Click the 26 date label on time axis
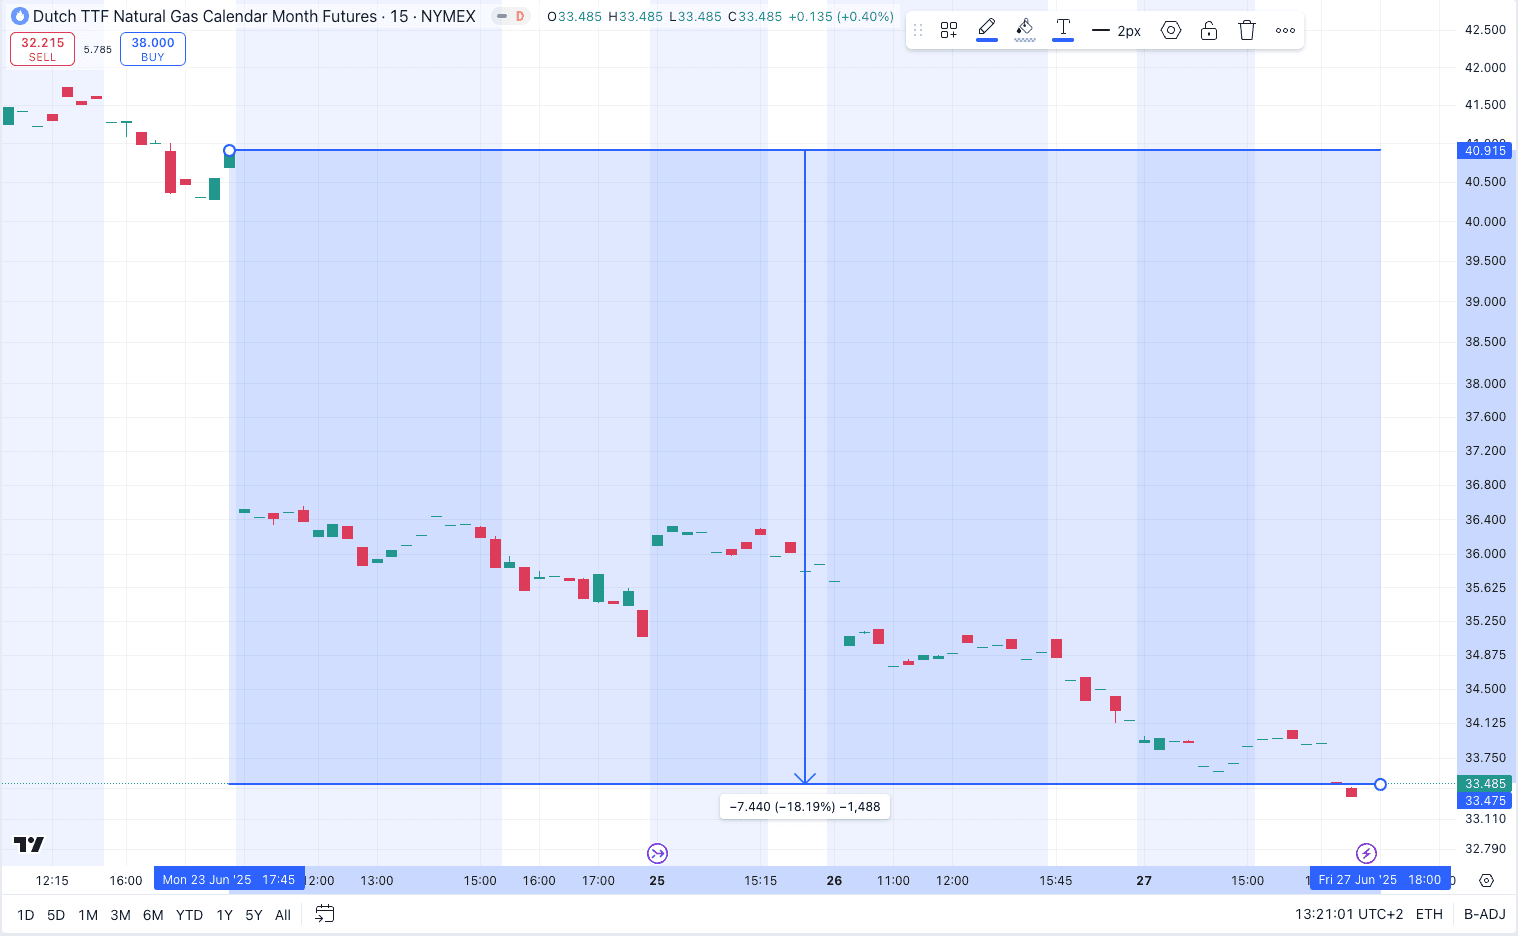 (x=834, y=881)
